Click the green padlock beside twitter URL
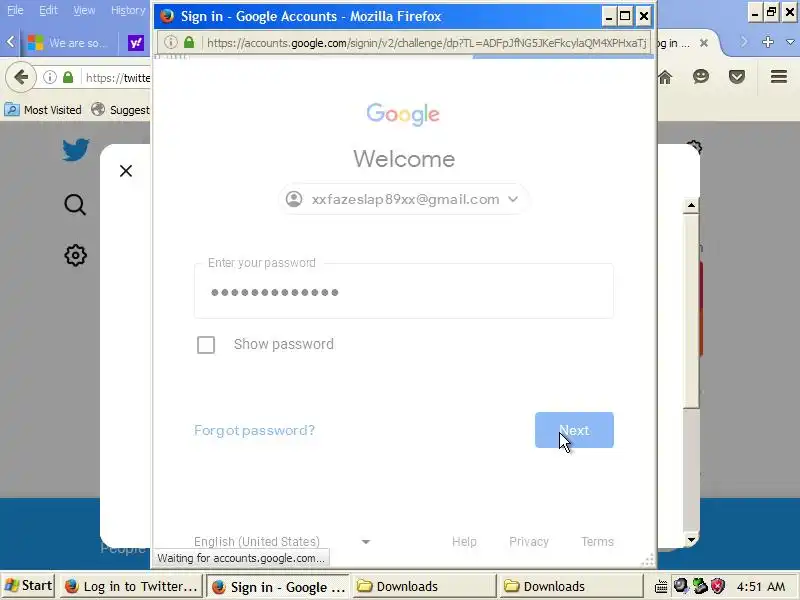 coord(68,77)
